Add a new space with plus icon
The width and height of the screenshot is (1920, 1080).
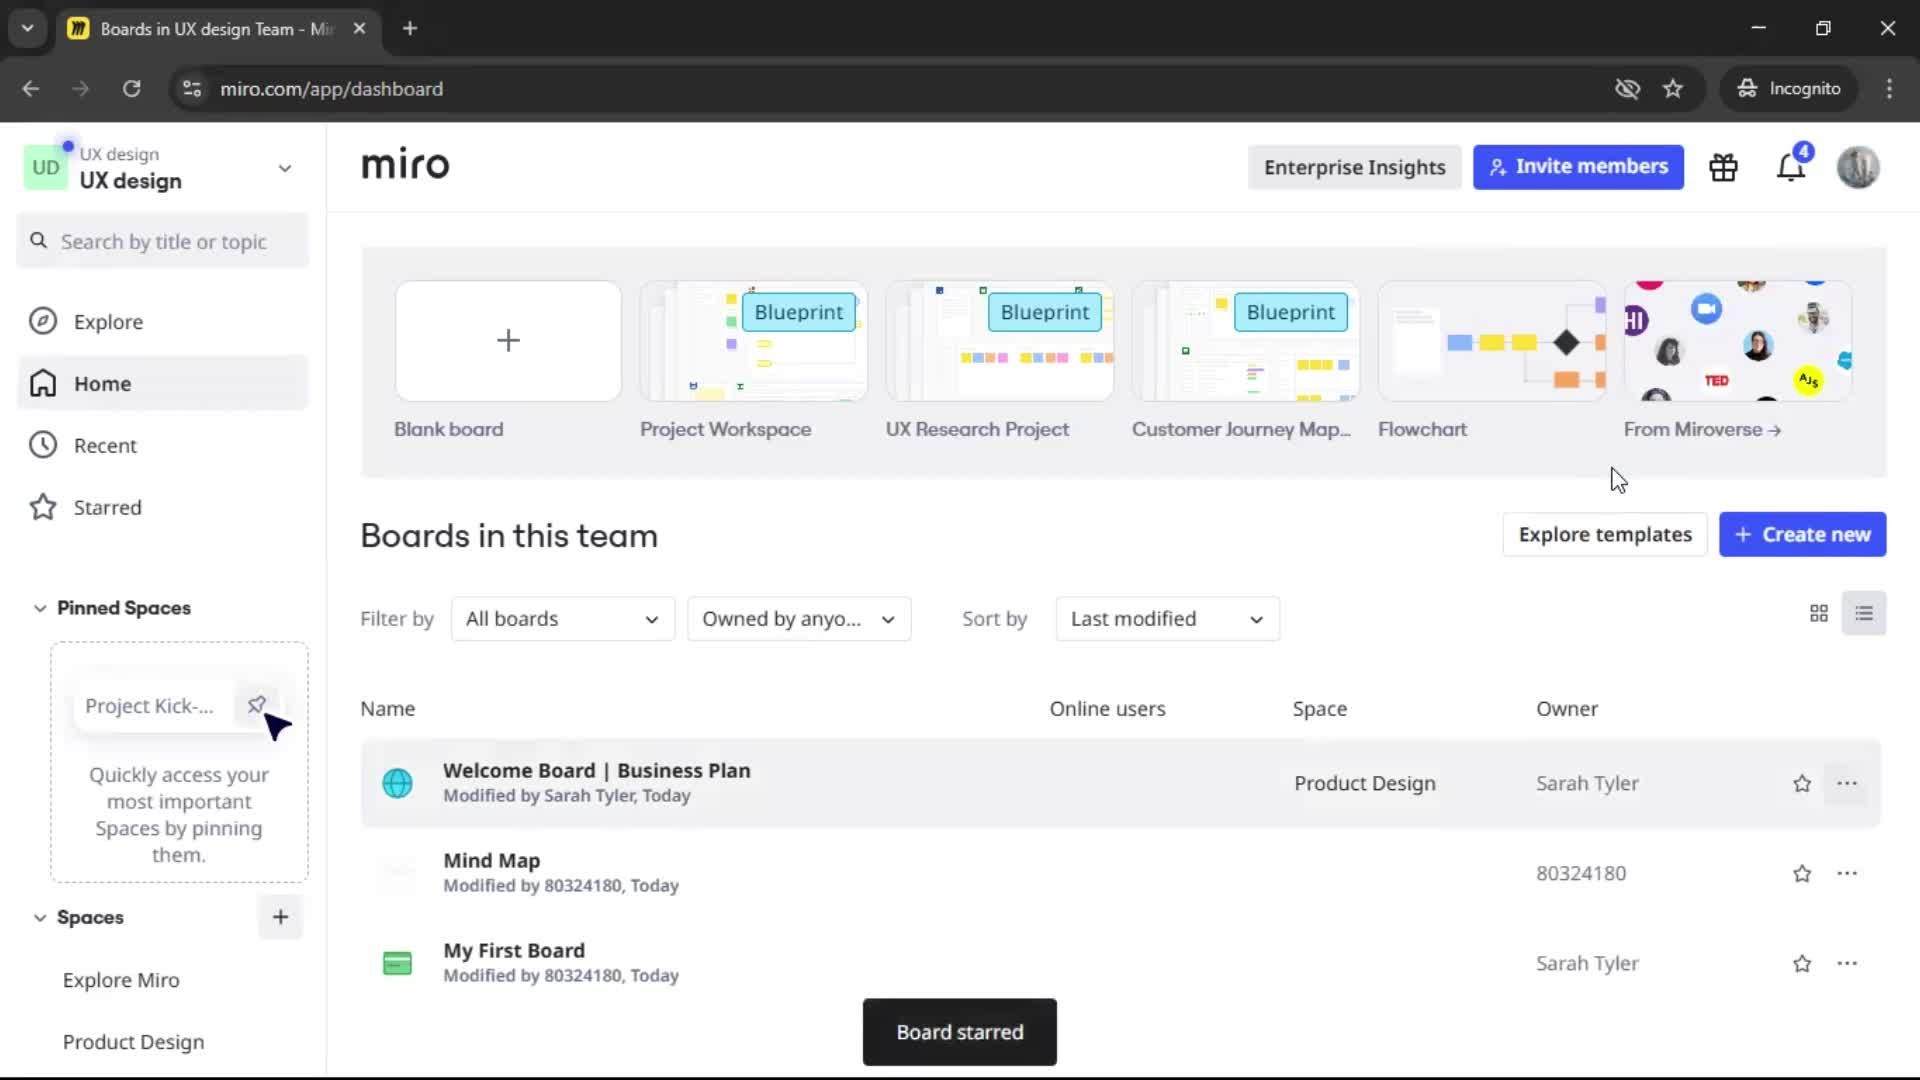click(x=280, y=917)
